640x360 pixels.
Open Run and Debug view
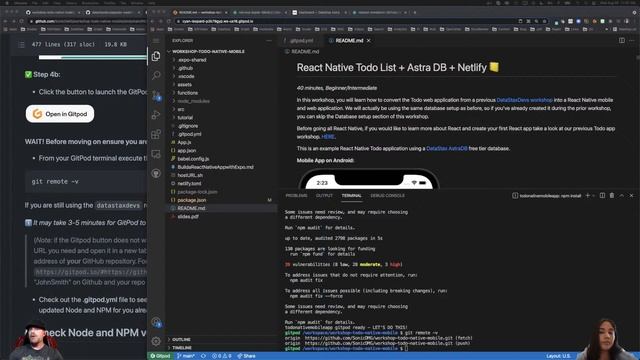click(156, 115)
